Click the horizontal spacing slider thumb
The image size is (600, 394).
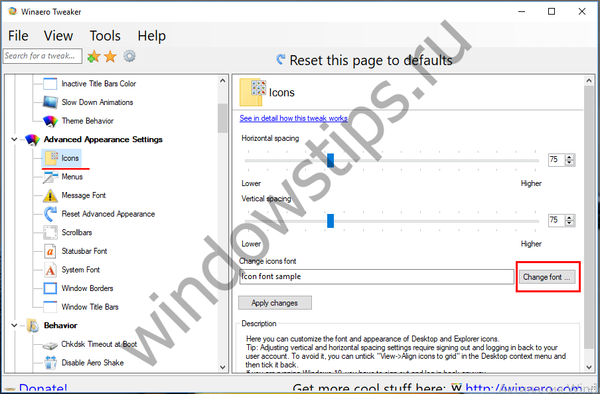click(x=331, y=160)
